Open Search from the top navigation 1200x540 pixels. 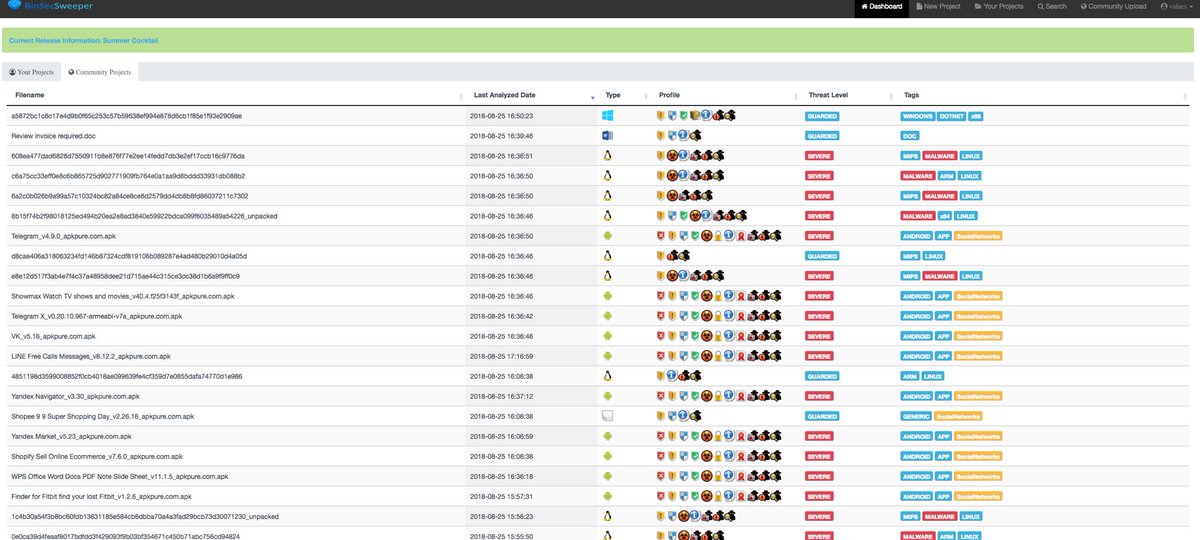pos(1051,6)
